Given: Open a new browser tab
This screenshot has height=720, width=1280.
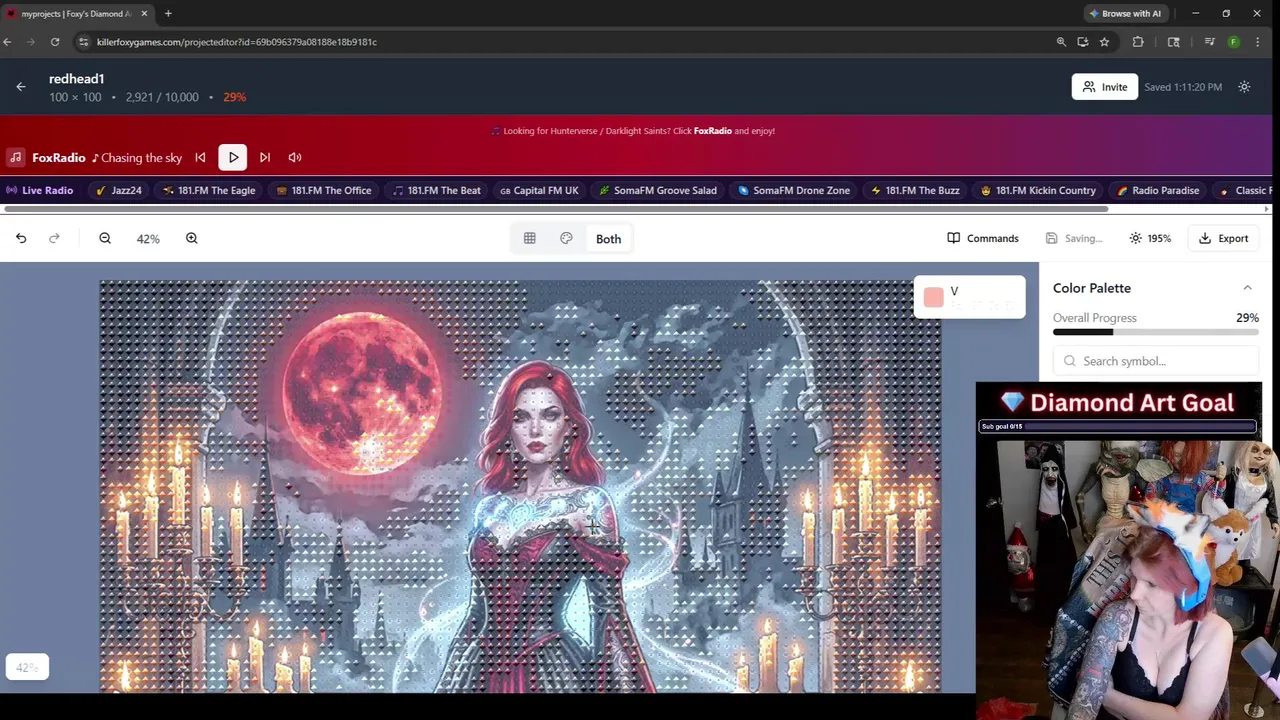Looking at the screenshot, I should pyautogui.click(x=168, y=13).
